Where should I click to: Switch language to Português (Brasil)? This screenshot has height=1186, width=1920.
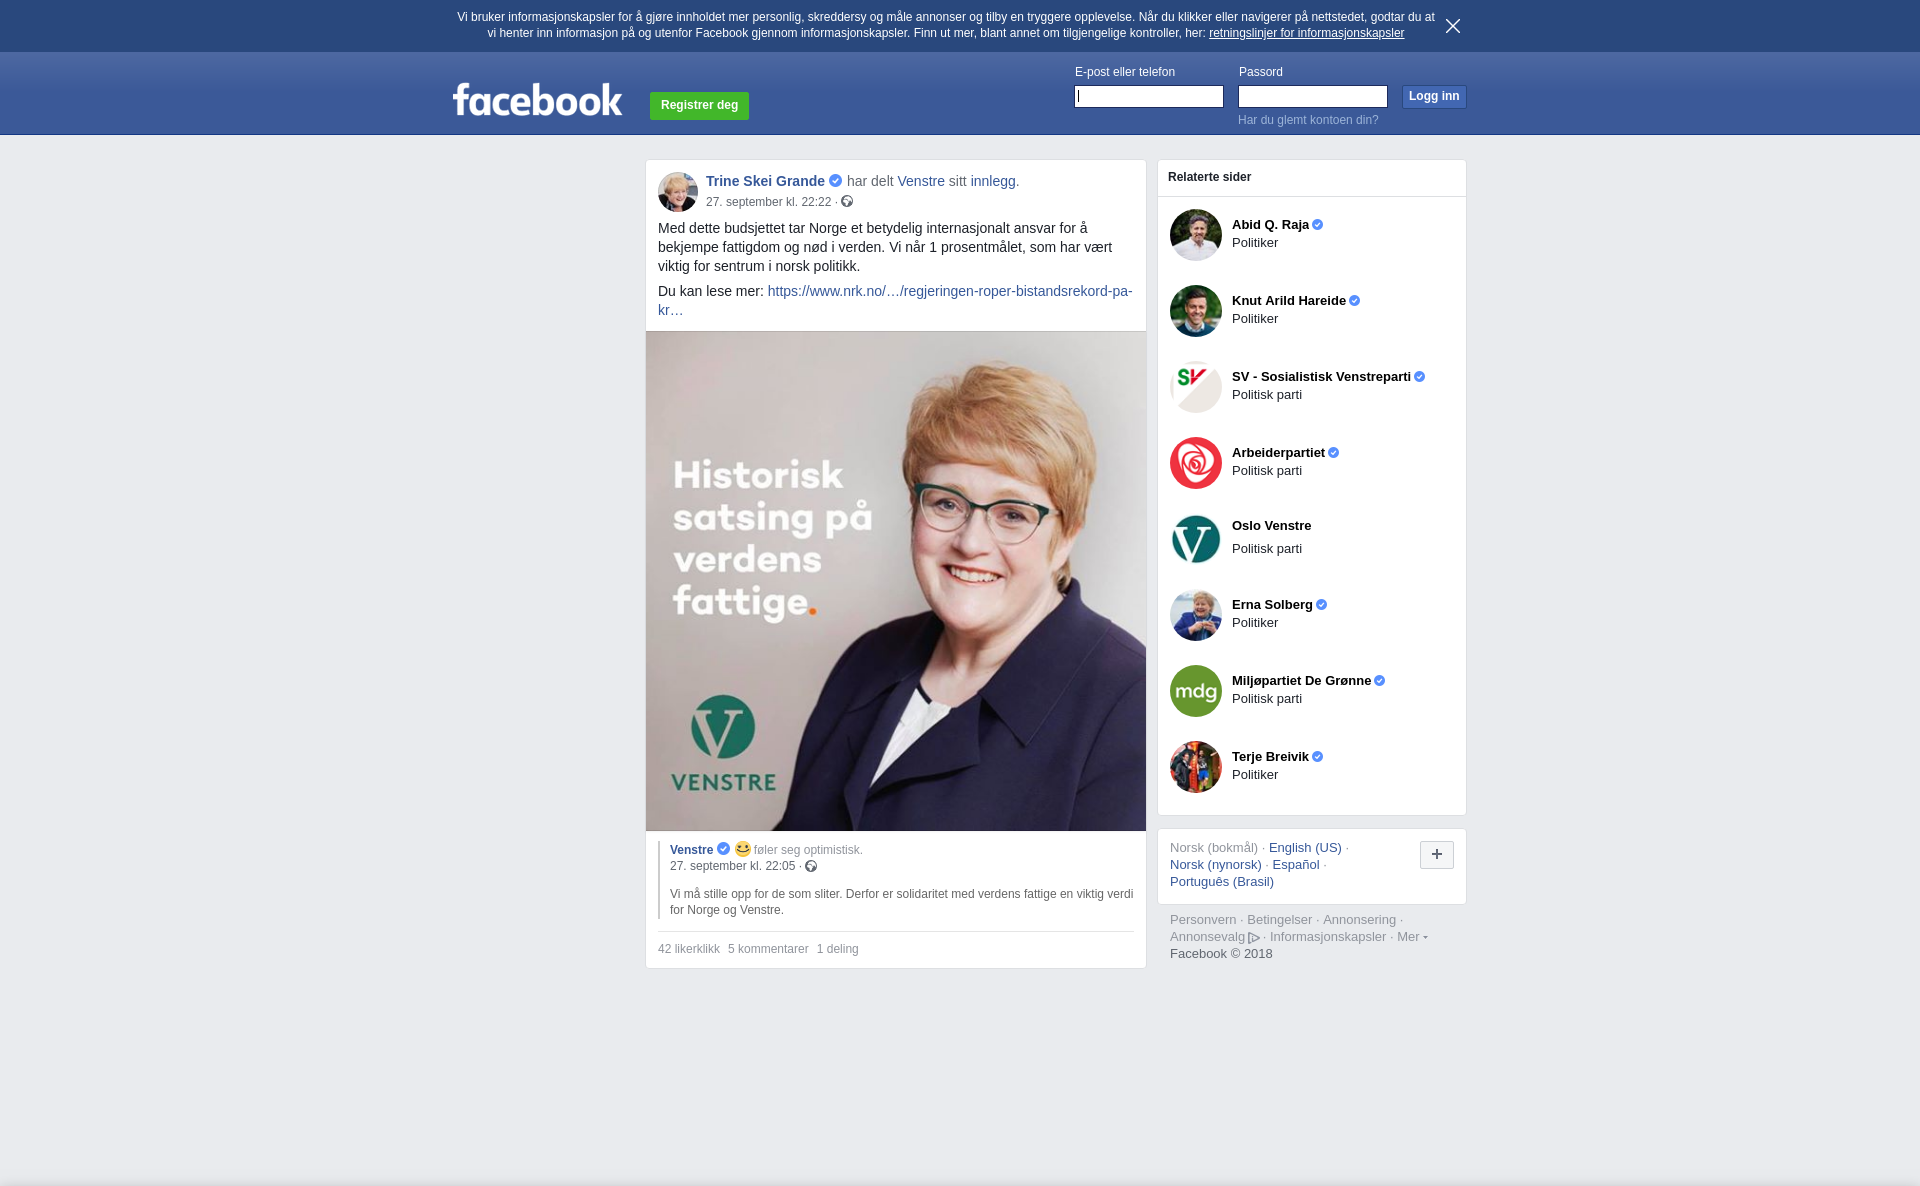1222,882
